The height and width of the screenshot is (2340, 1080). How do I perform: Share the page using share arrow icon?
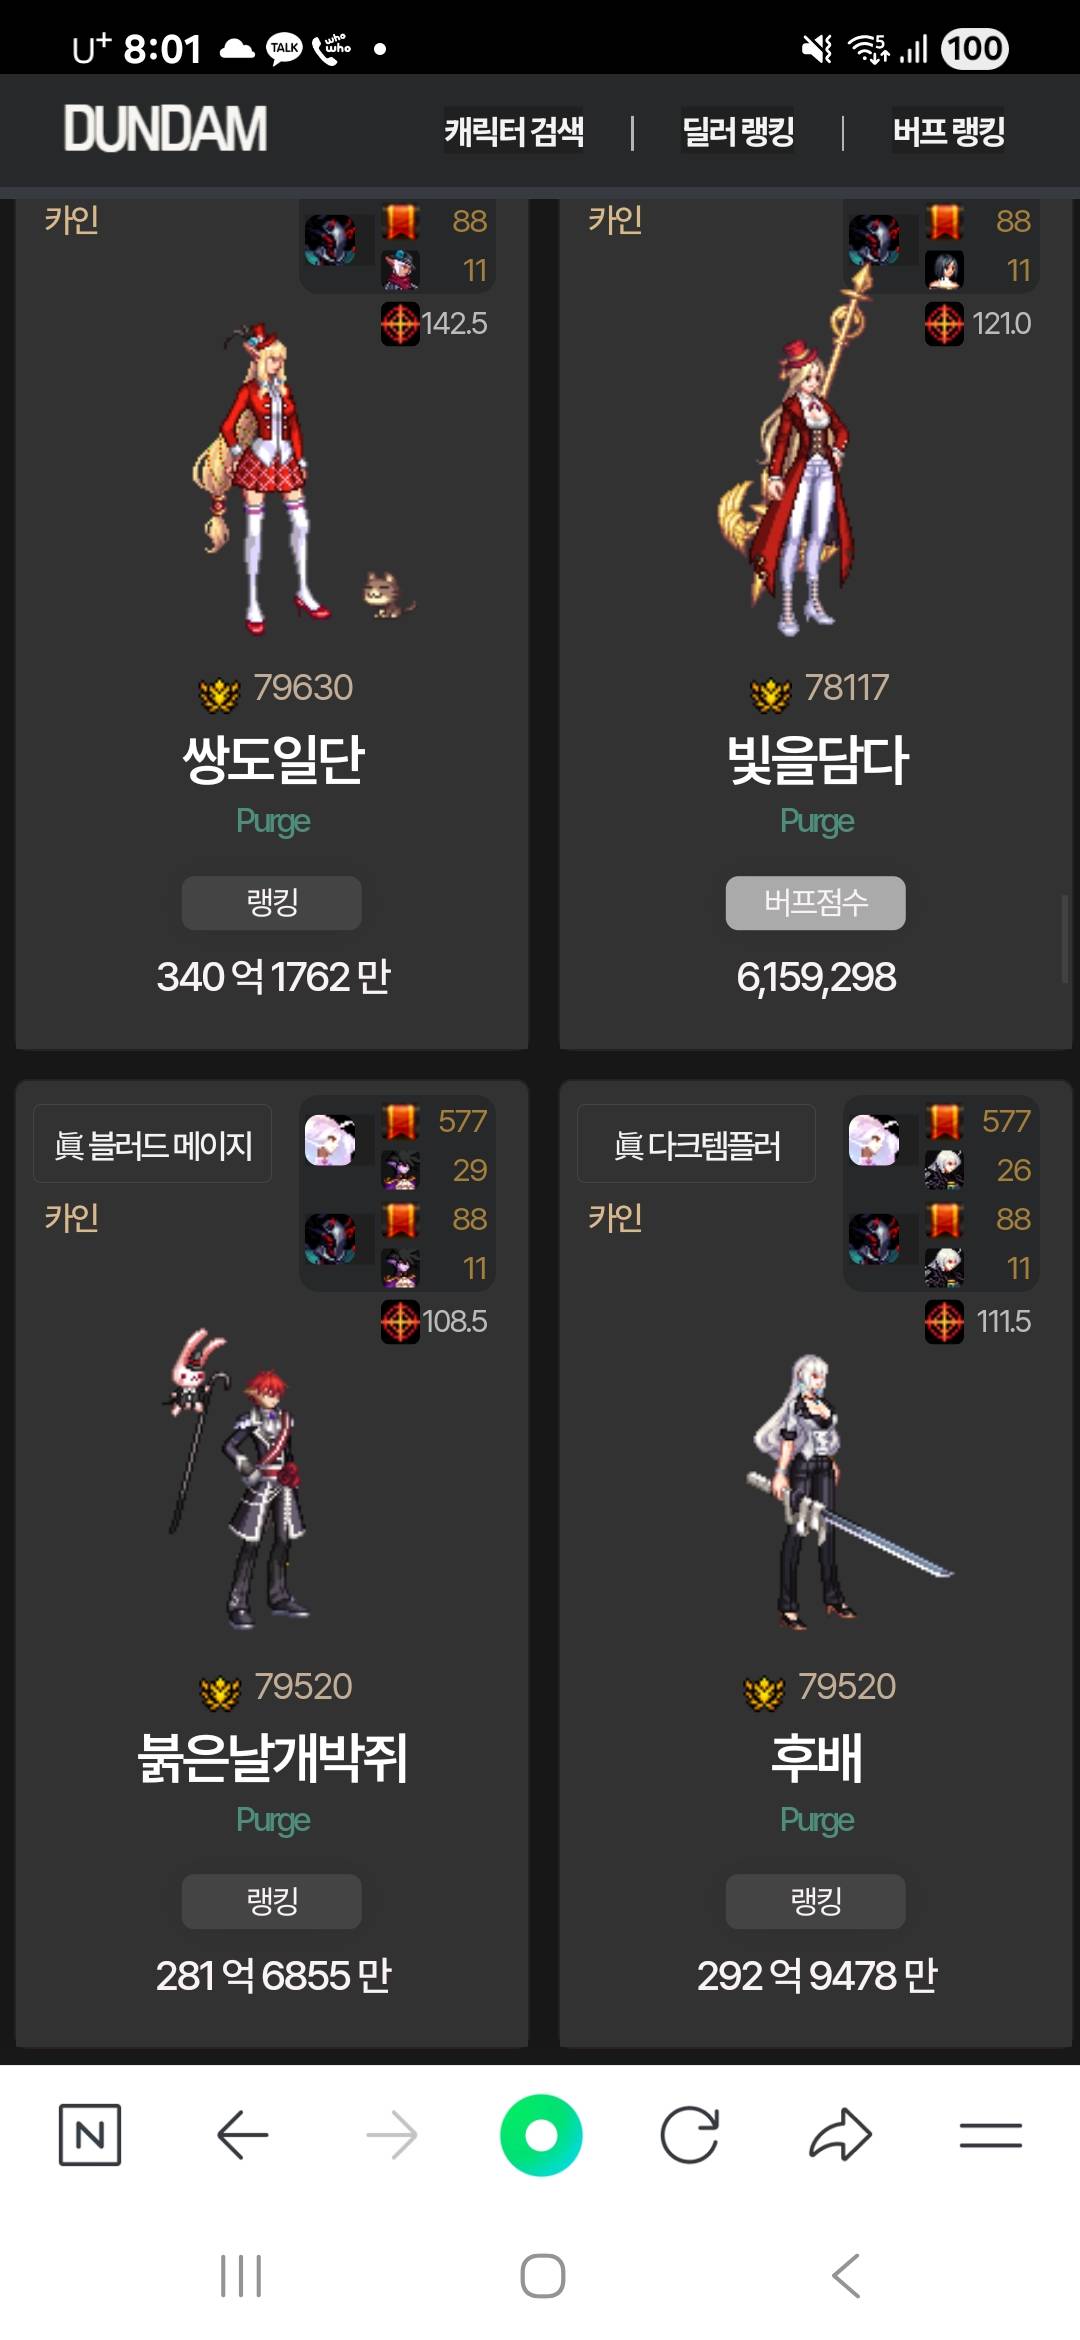(x=840, y=2134)
